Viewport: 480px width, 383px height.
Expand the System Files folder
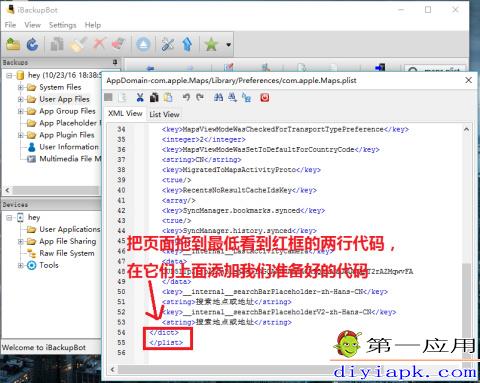21,88
